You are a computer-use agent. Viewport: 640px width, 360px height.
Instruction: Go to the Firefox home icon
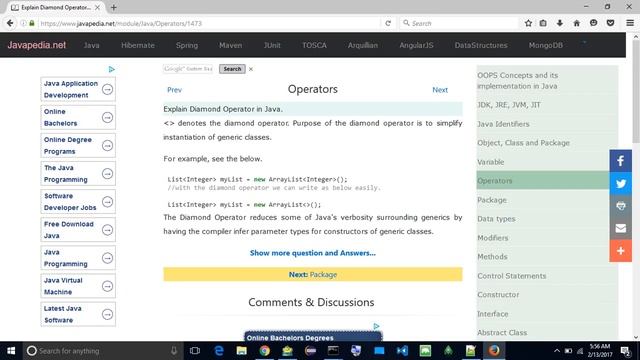(576, 23)
